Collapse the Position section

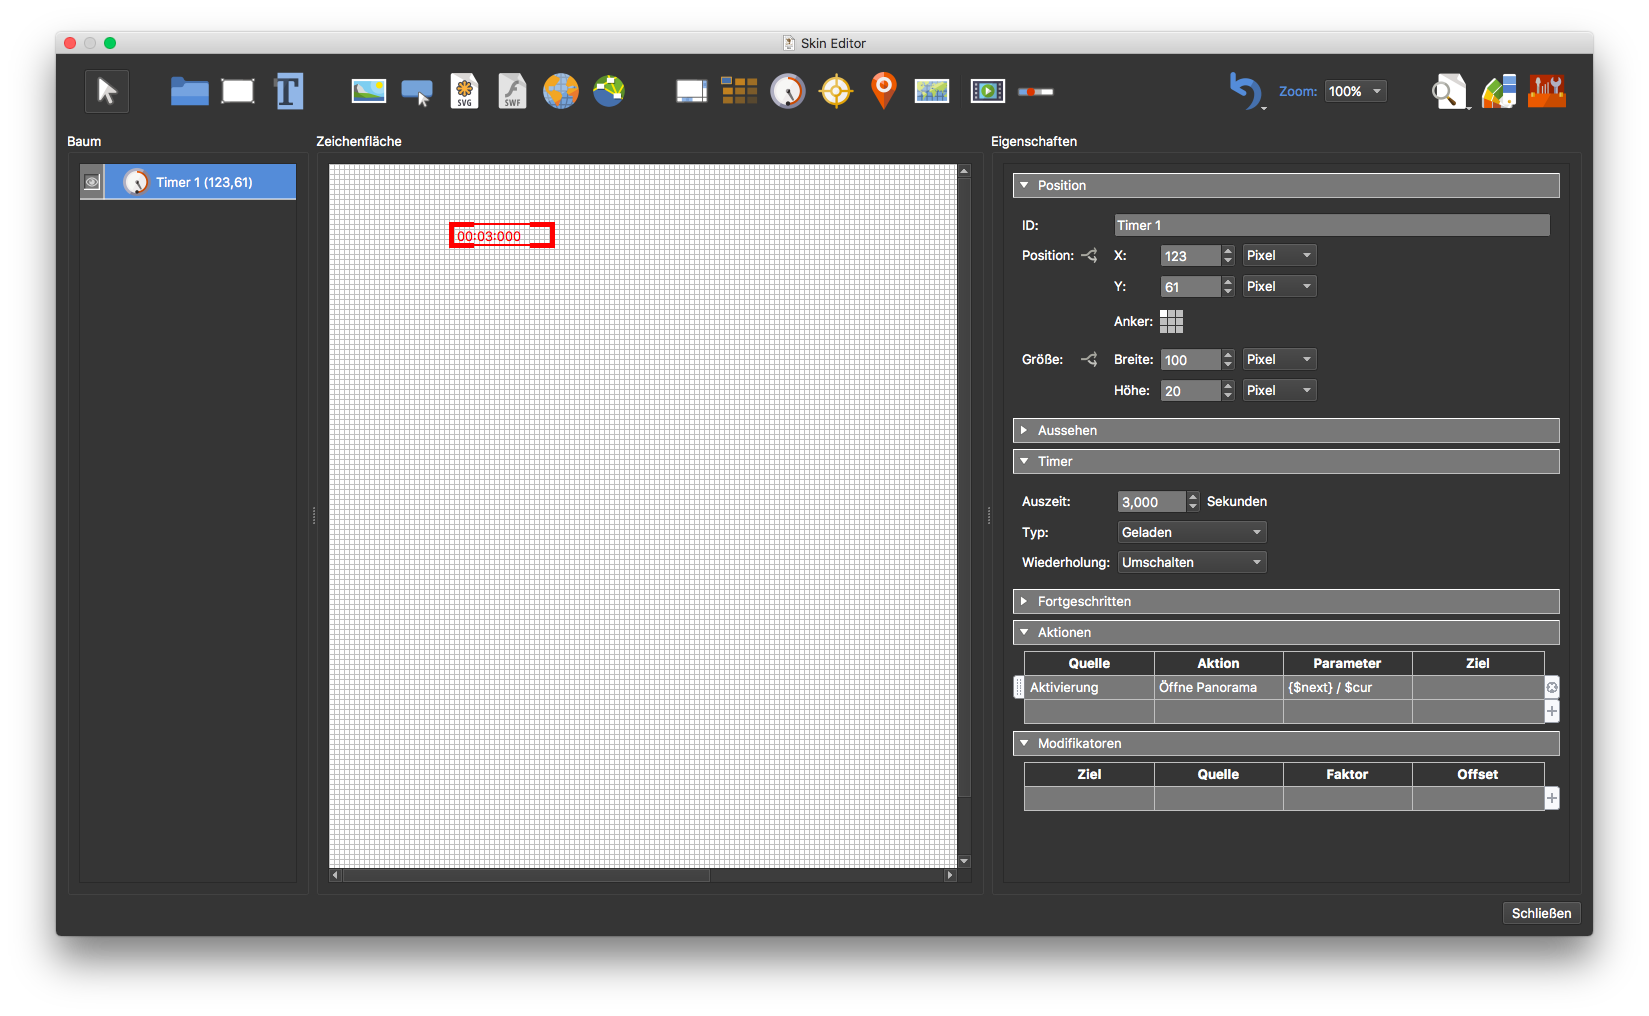coord(1286,185)
